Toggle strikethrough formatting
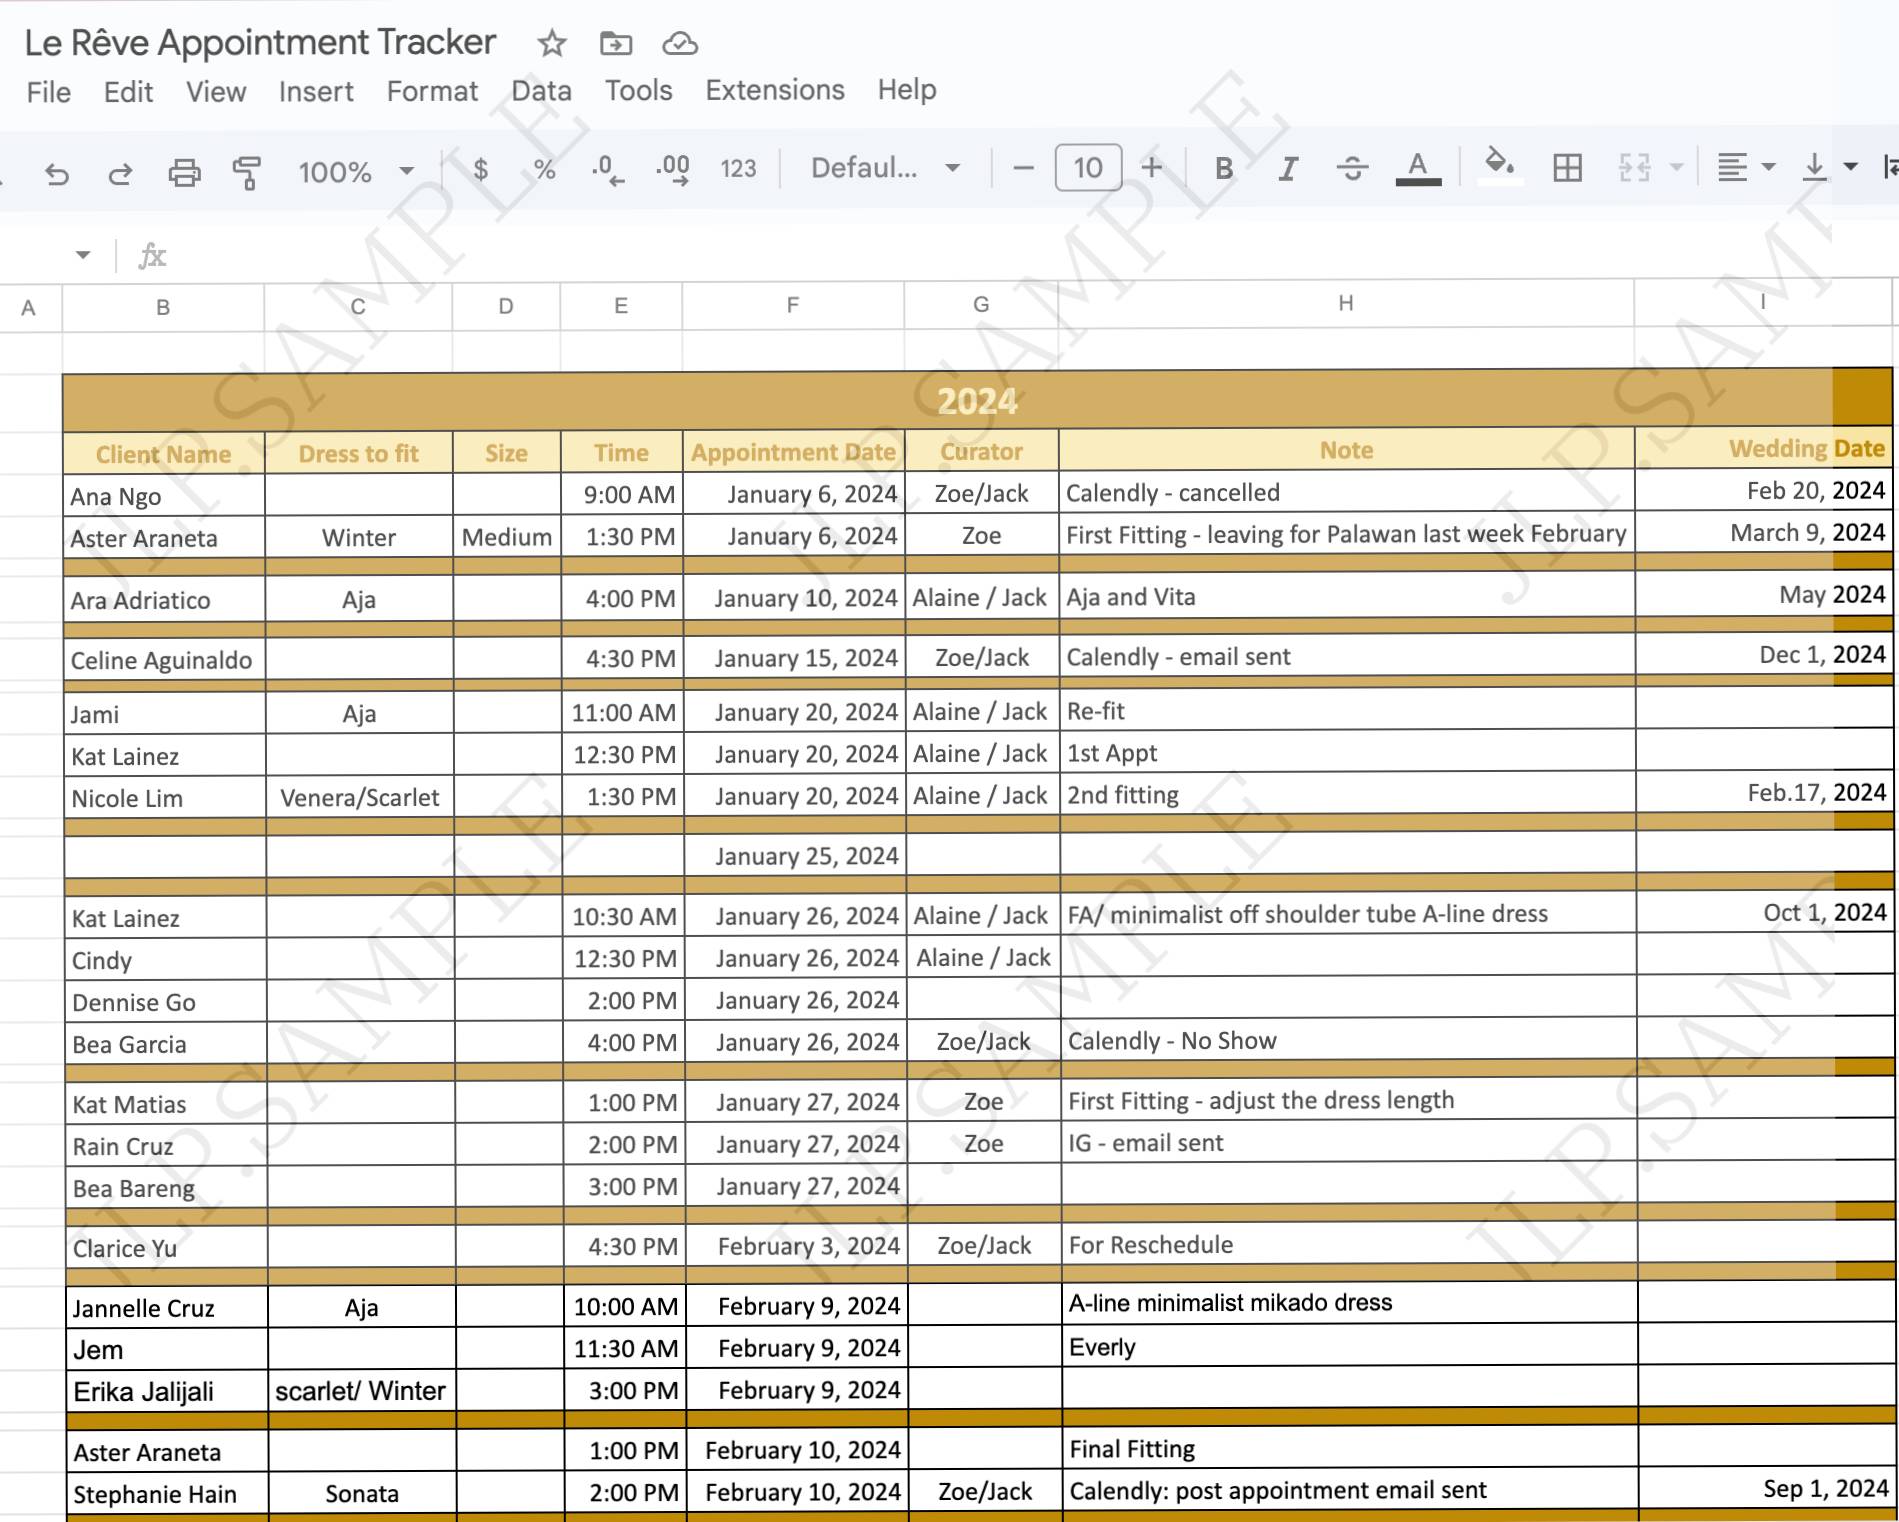 click(1352, 168)
